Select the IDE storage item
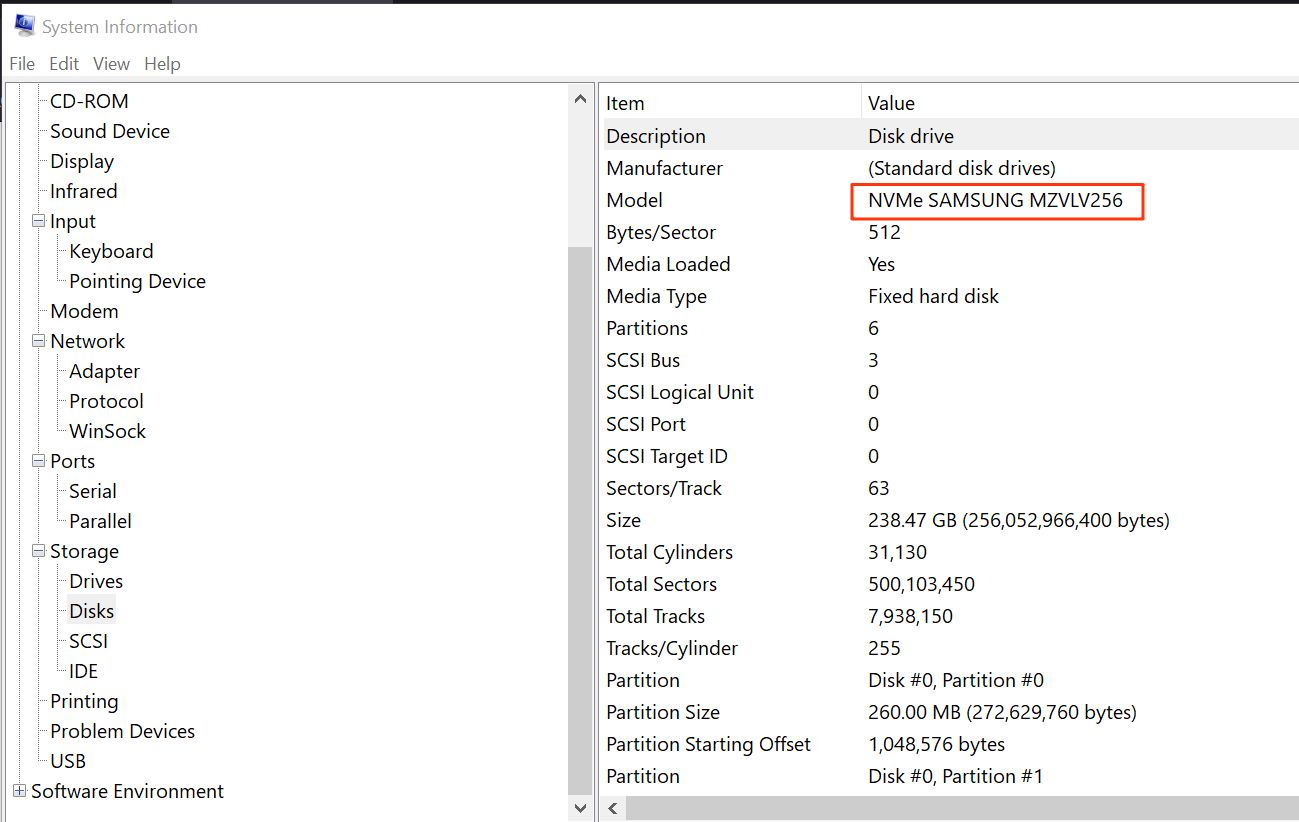 [x=83, y=671]
